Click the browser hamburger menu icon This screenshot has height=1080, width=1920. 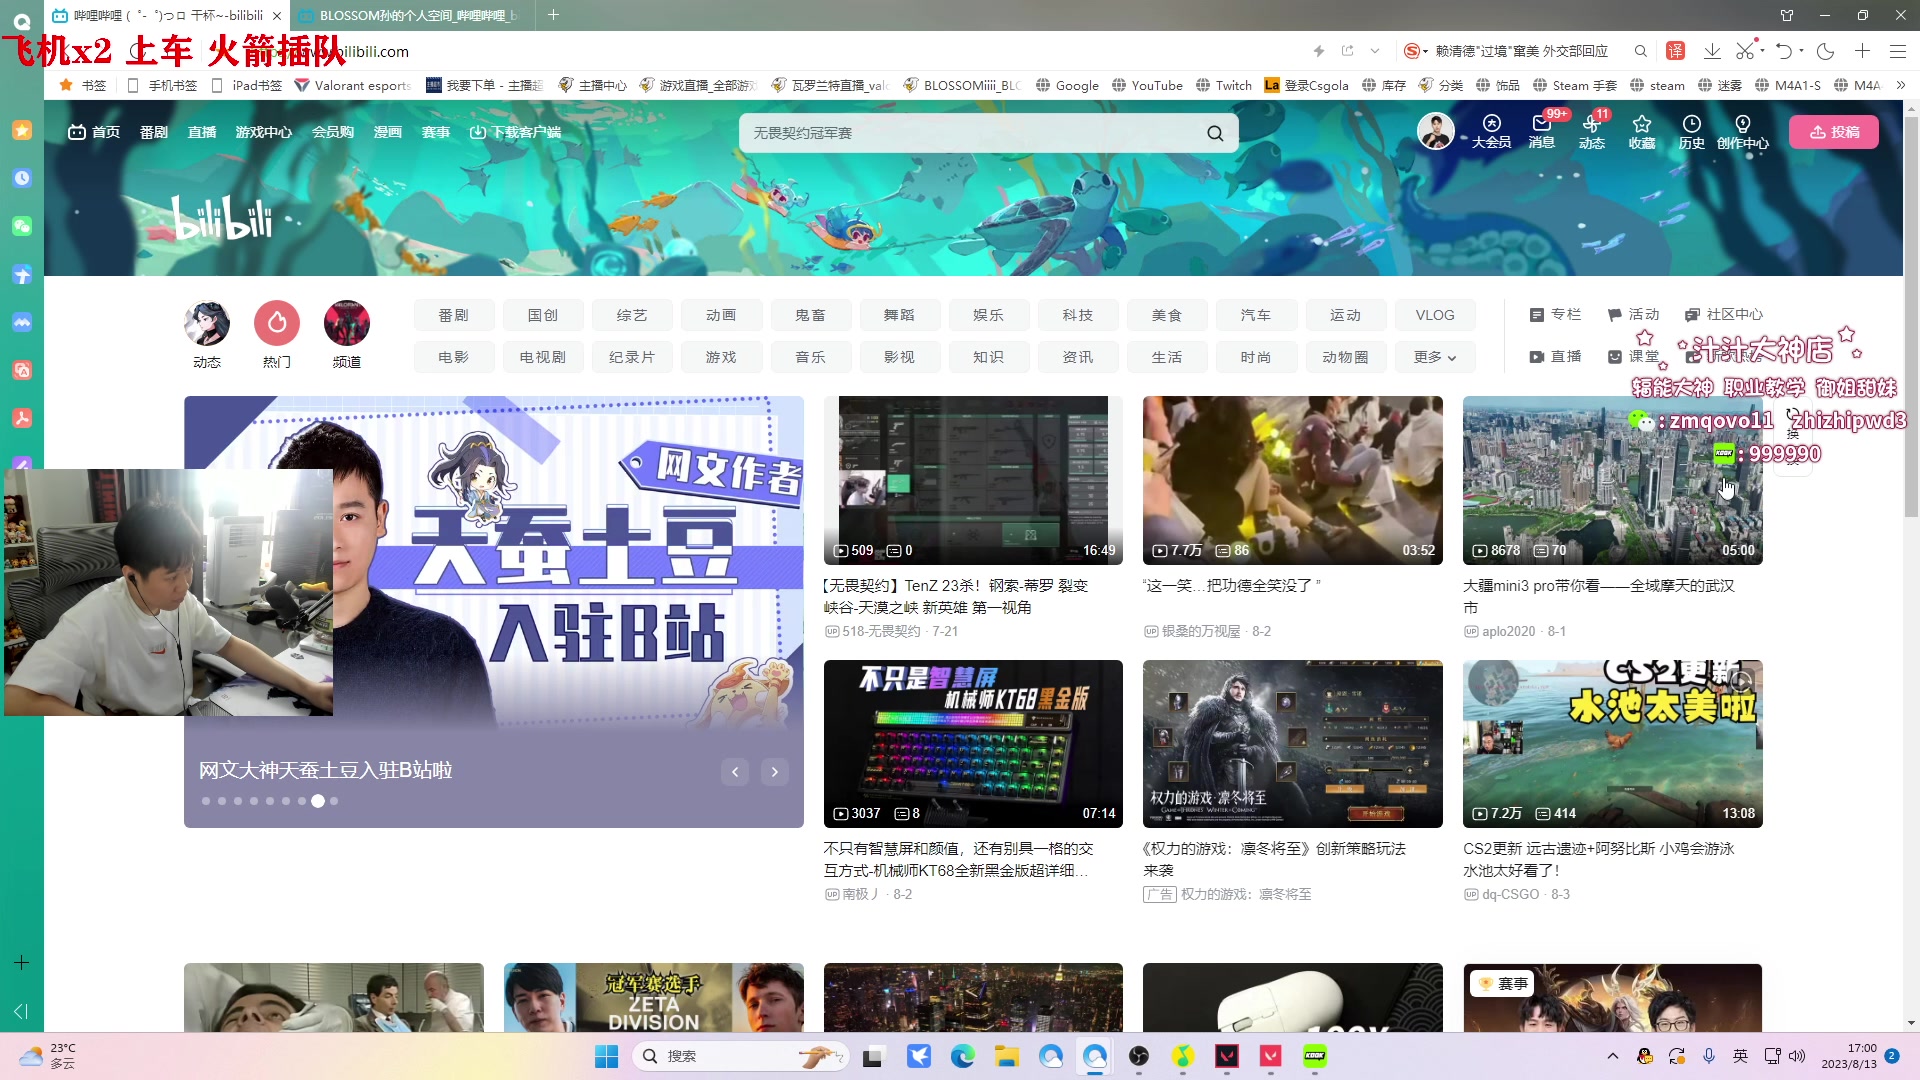click(x=1898, y=51)
